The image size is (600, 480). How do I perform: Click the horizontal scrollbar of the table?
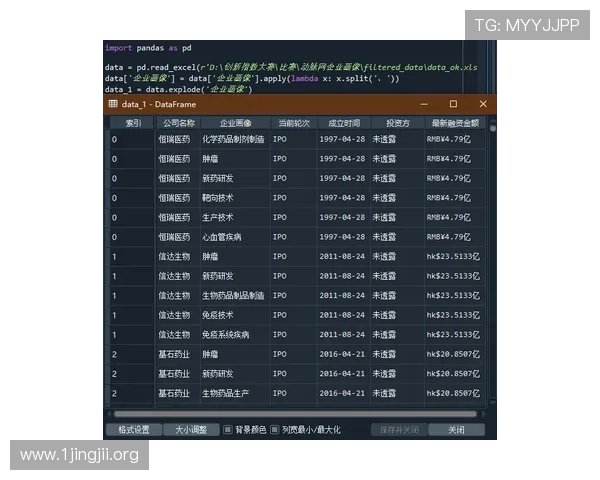pyautogui.click(x=295, y=414)
